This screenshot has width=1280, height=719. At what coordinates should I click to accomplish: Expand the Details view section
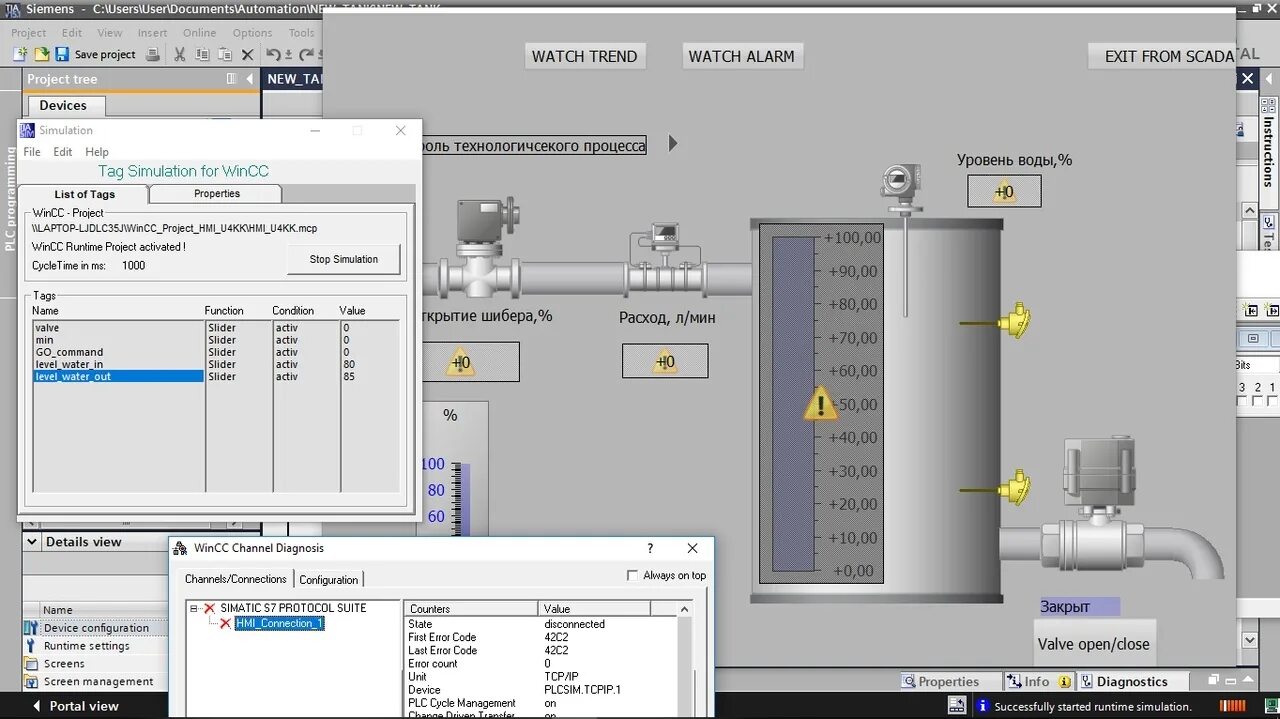point(33,542)
